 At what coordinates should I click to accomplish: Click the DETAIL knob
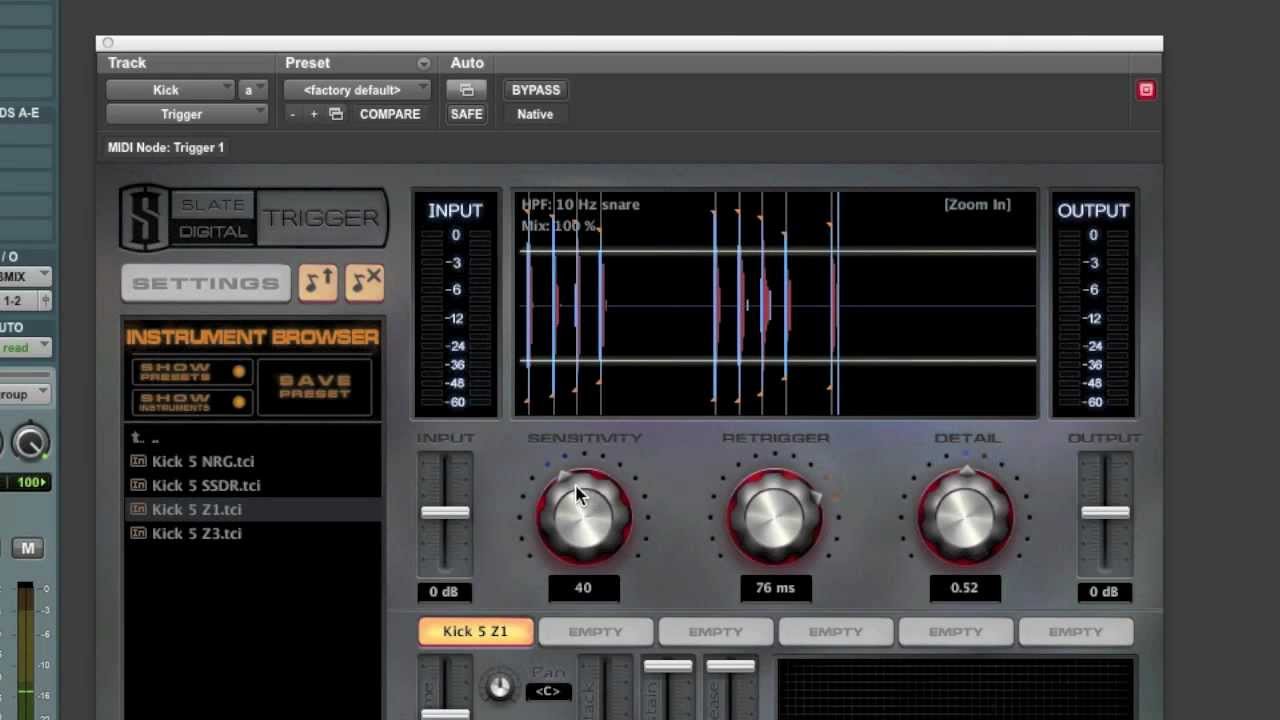tap(965, 517)
